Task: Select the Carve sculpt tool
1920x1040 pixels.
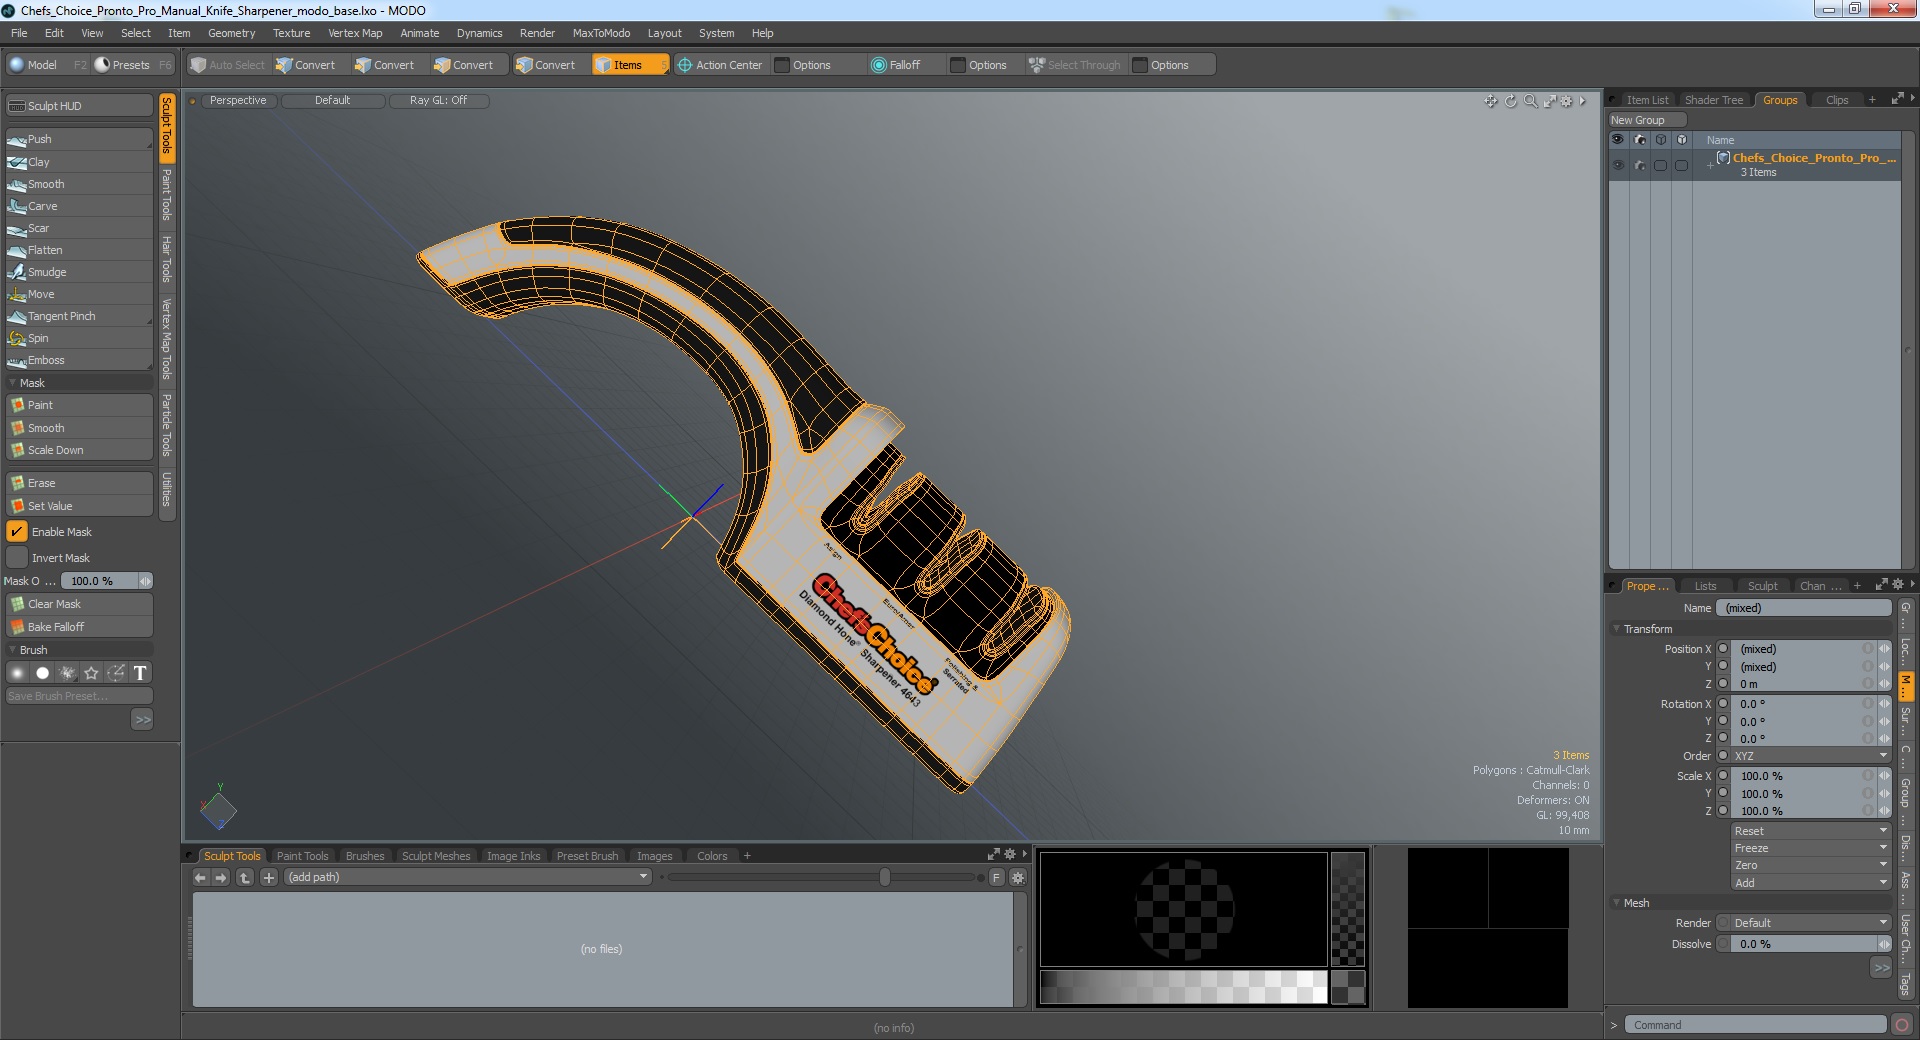Action: [79, 206]
